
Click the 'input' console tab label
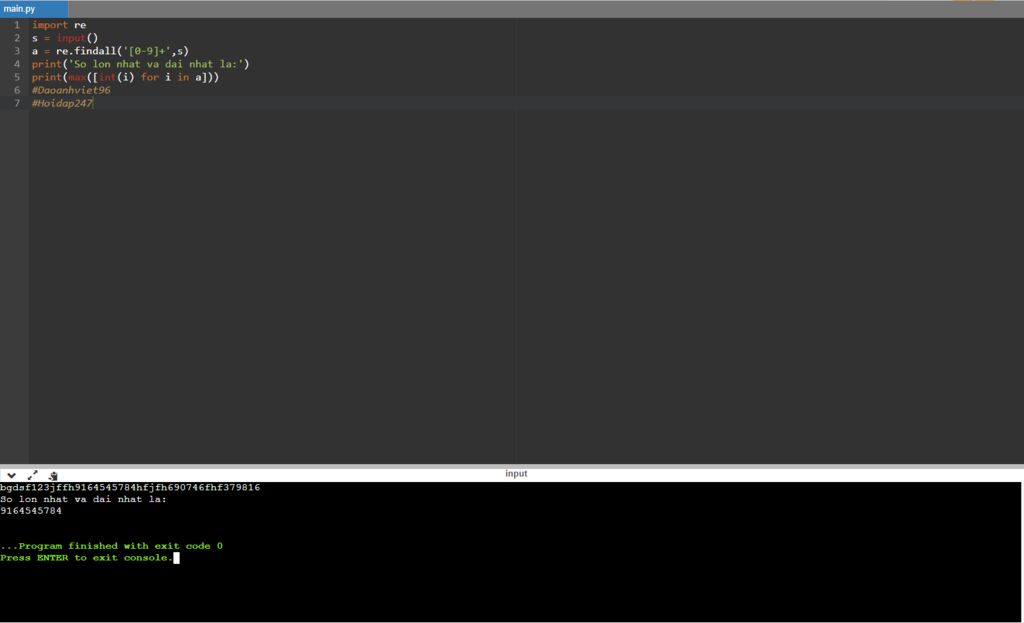click(x=516, y=473)
